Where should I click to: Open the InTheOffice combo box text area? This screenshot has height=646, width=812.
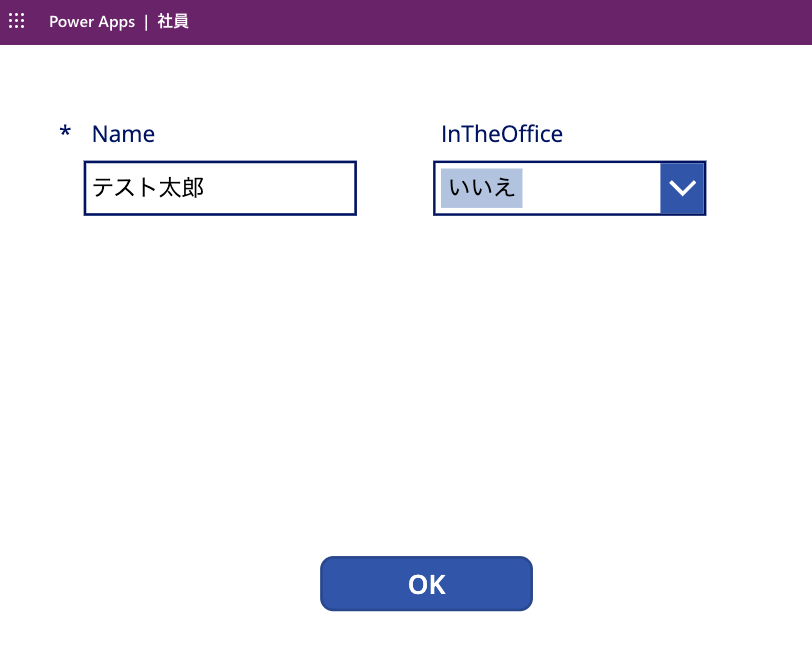click(547, 188)
